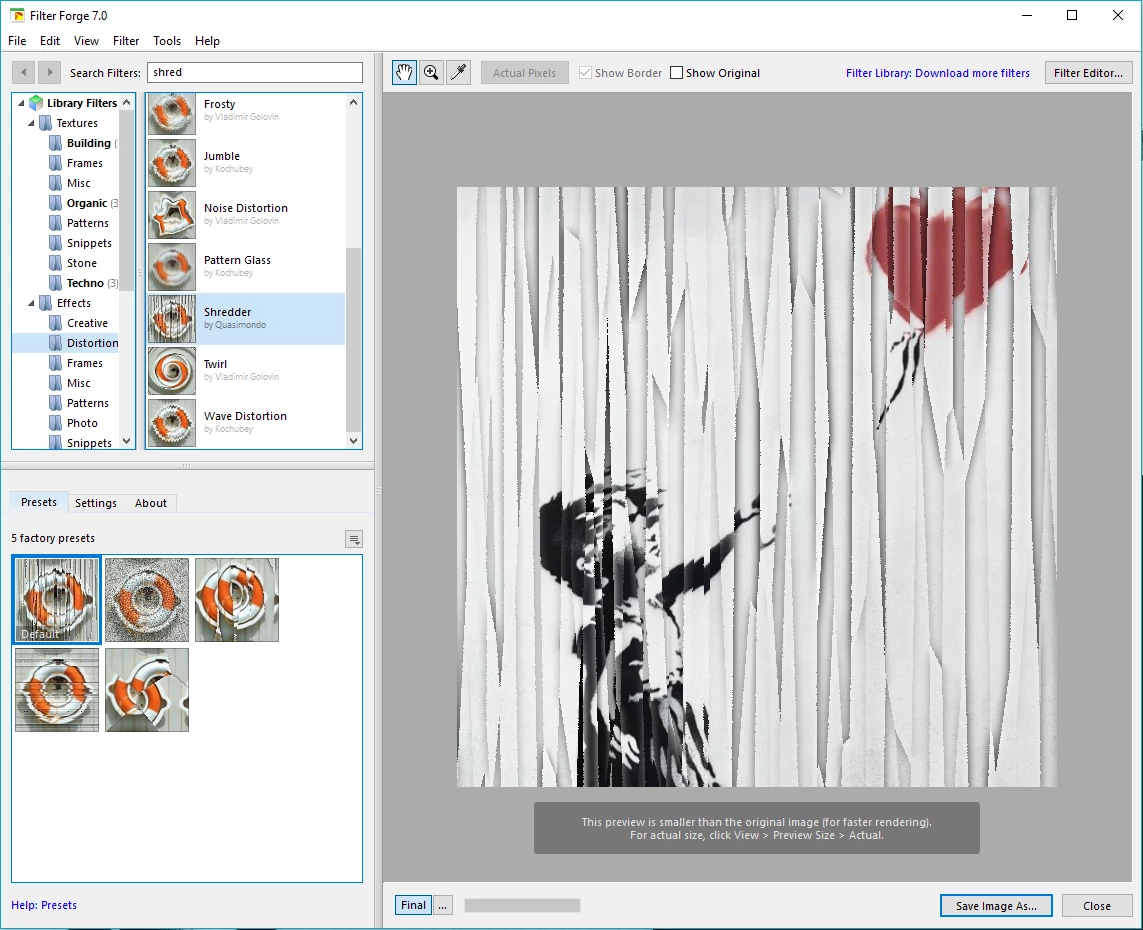Open the Filter Editor

1088,73
